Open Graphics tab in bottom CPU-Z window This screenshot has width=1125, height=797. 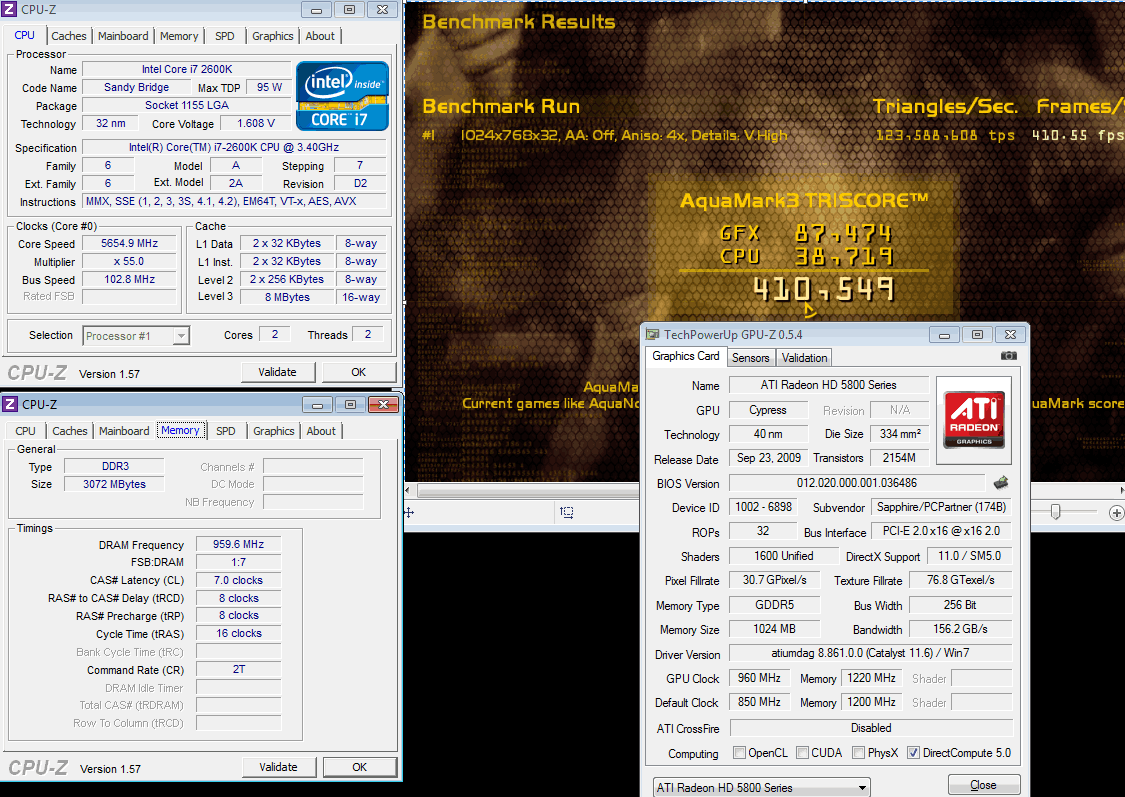tap(273, 431)
